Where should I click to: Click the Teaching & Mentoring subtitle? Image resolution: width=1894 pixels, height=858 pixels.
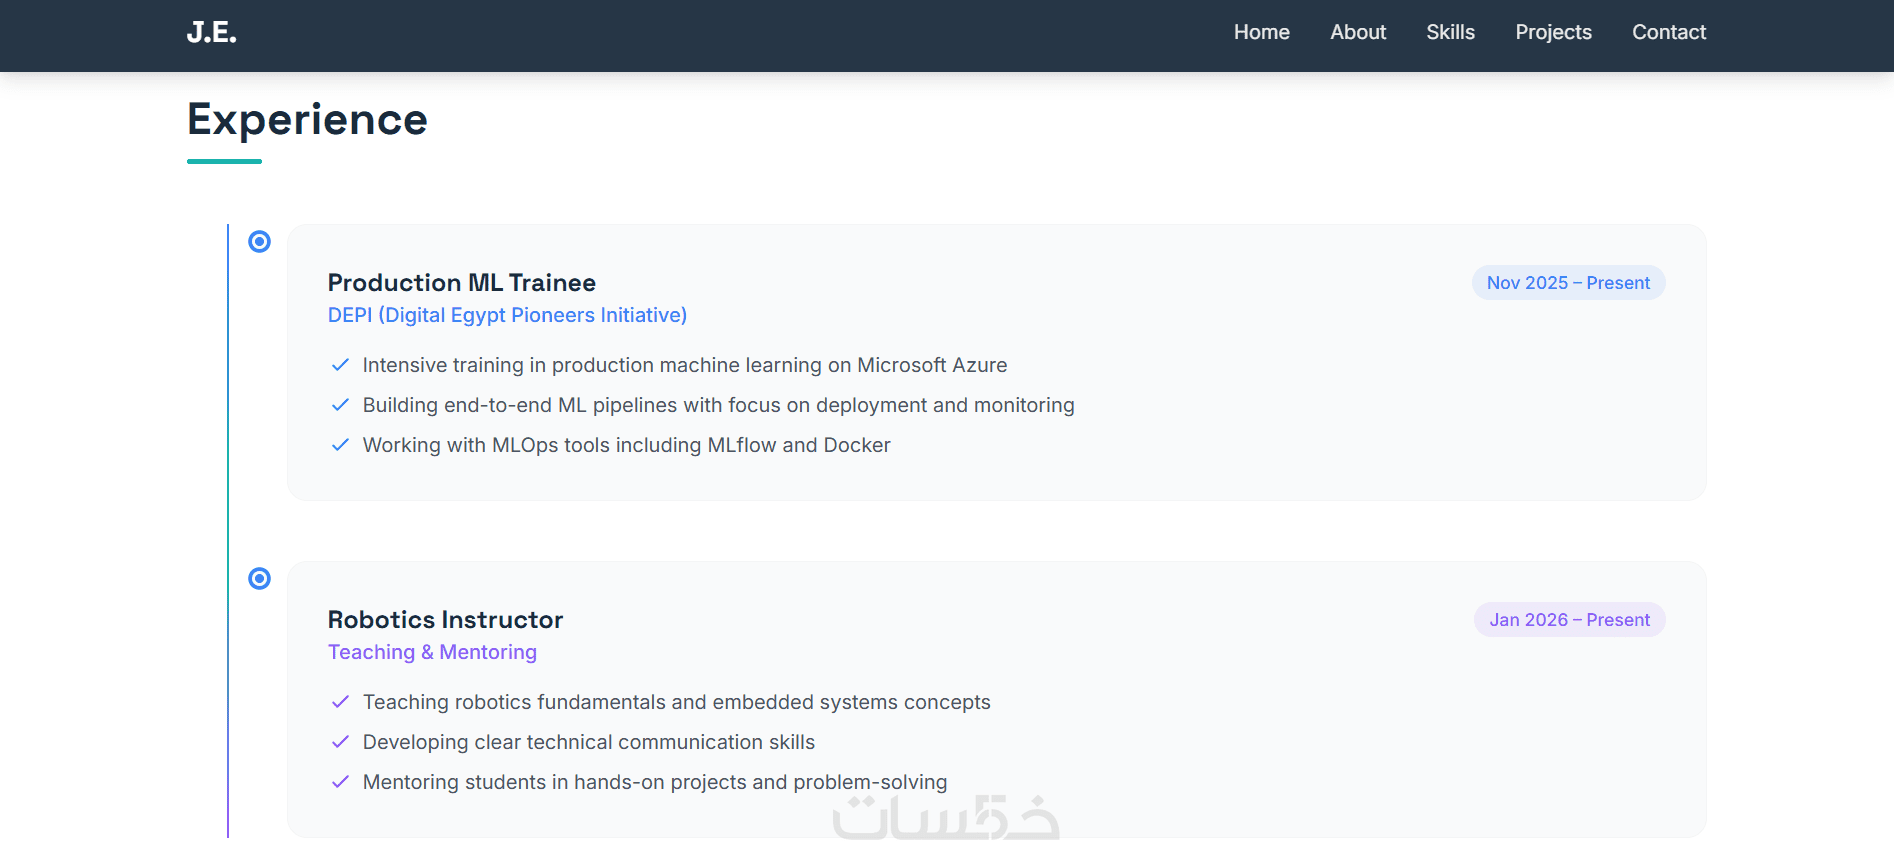[x=432, y=652]
